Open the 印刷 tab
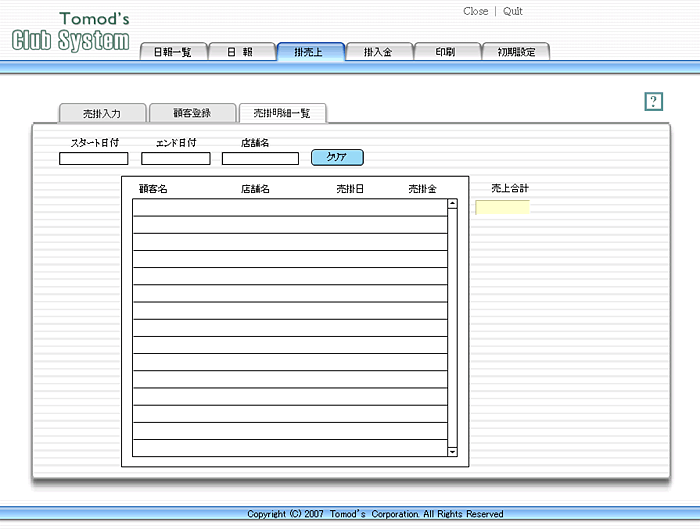 click(x=446, y=52)
